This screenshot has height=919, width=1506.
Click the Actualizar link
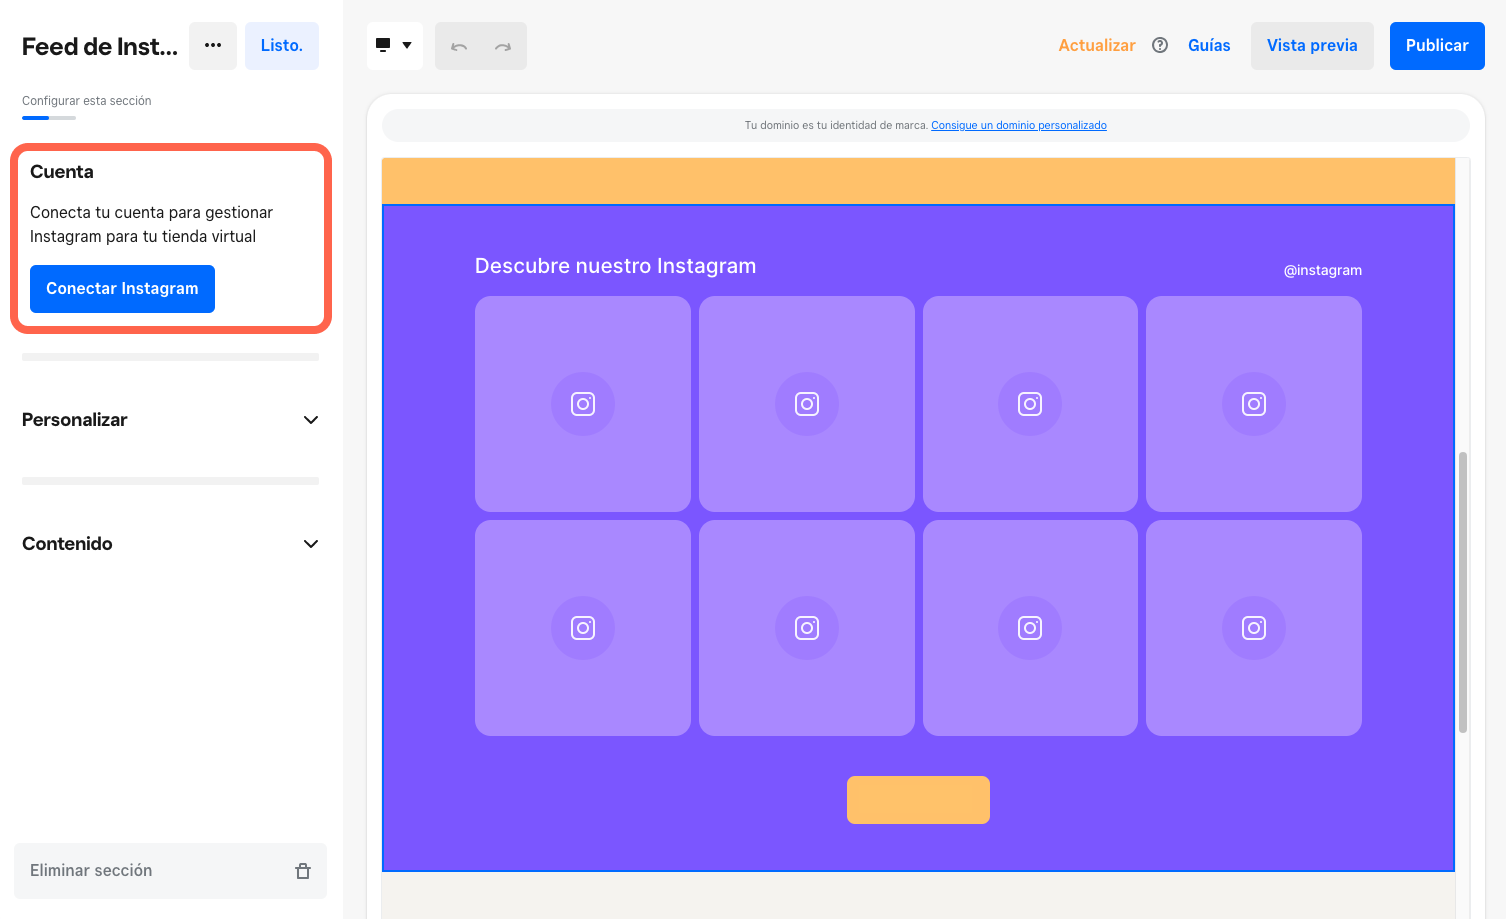point(1097,45)
